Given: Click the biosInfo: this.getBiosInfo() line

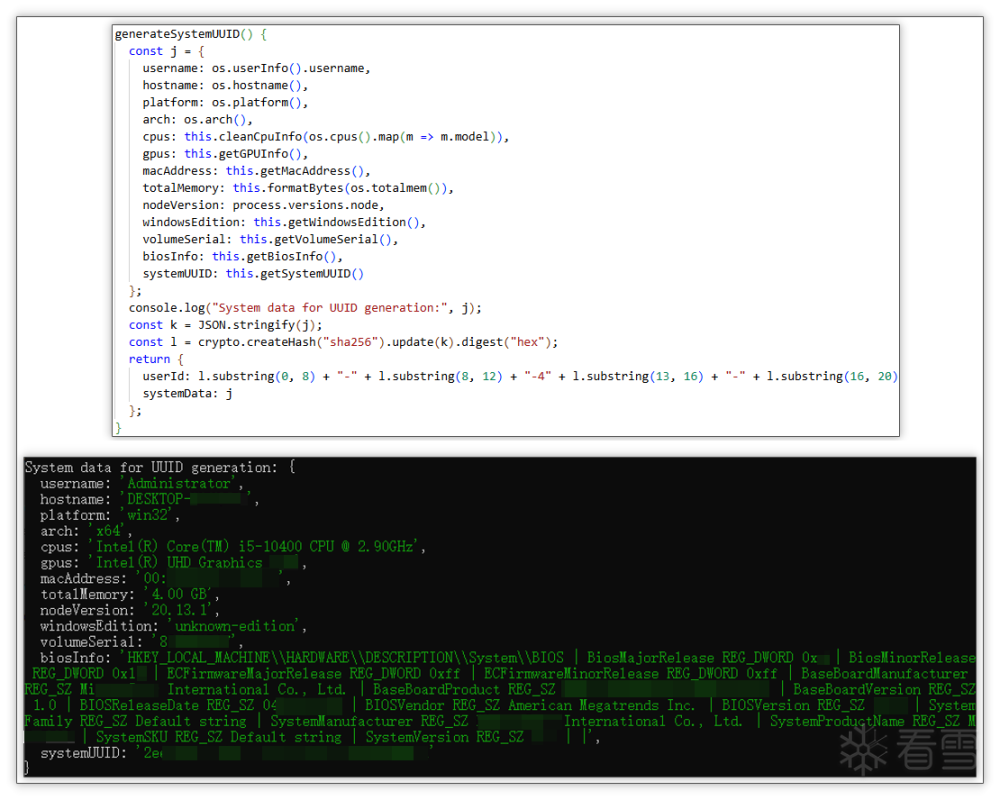Looking at the screenshot, I should click(242, 256).
